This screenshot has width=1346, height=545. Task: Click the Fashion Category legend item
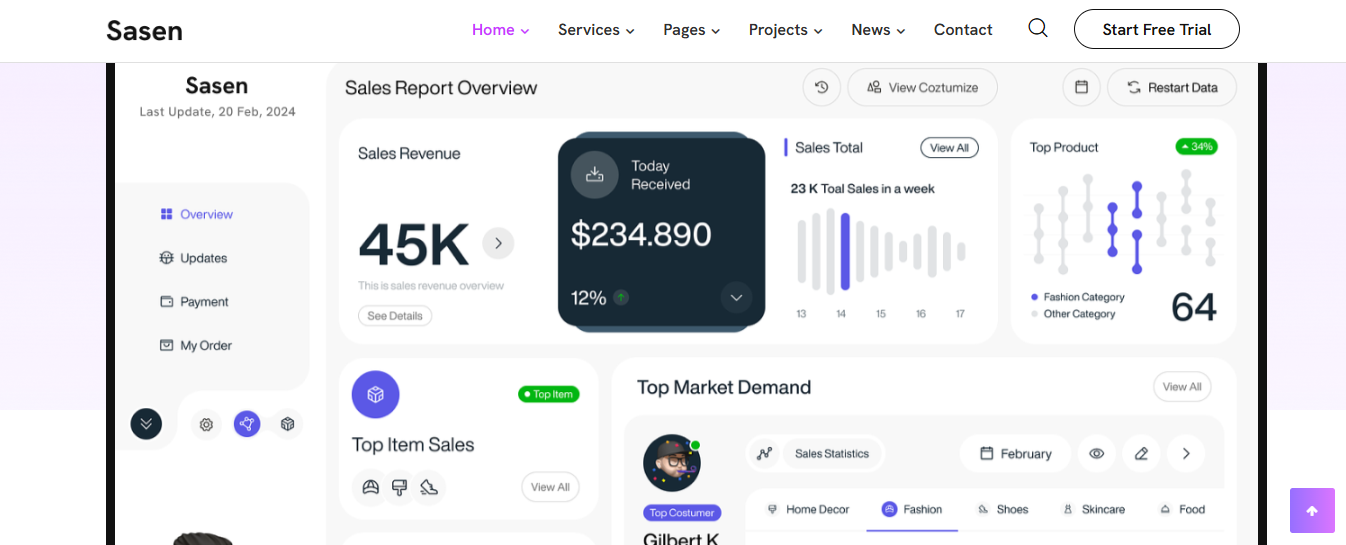click(1077, 297)
